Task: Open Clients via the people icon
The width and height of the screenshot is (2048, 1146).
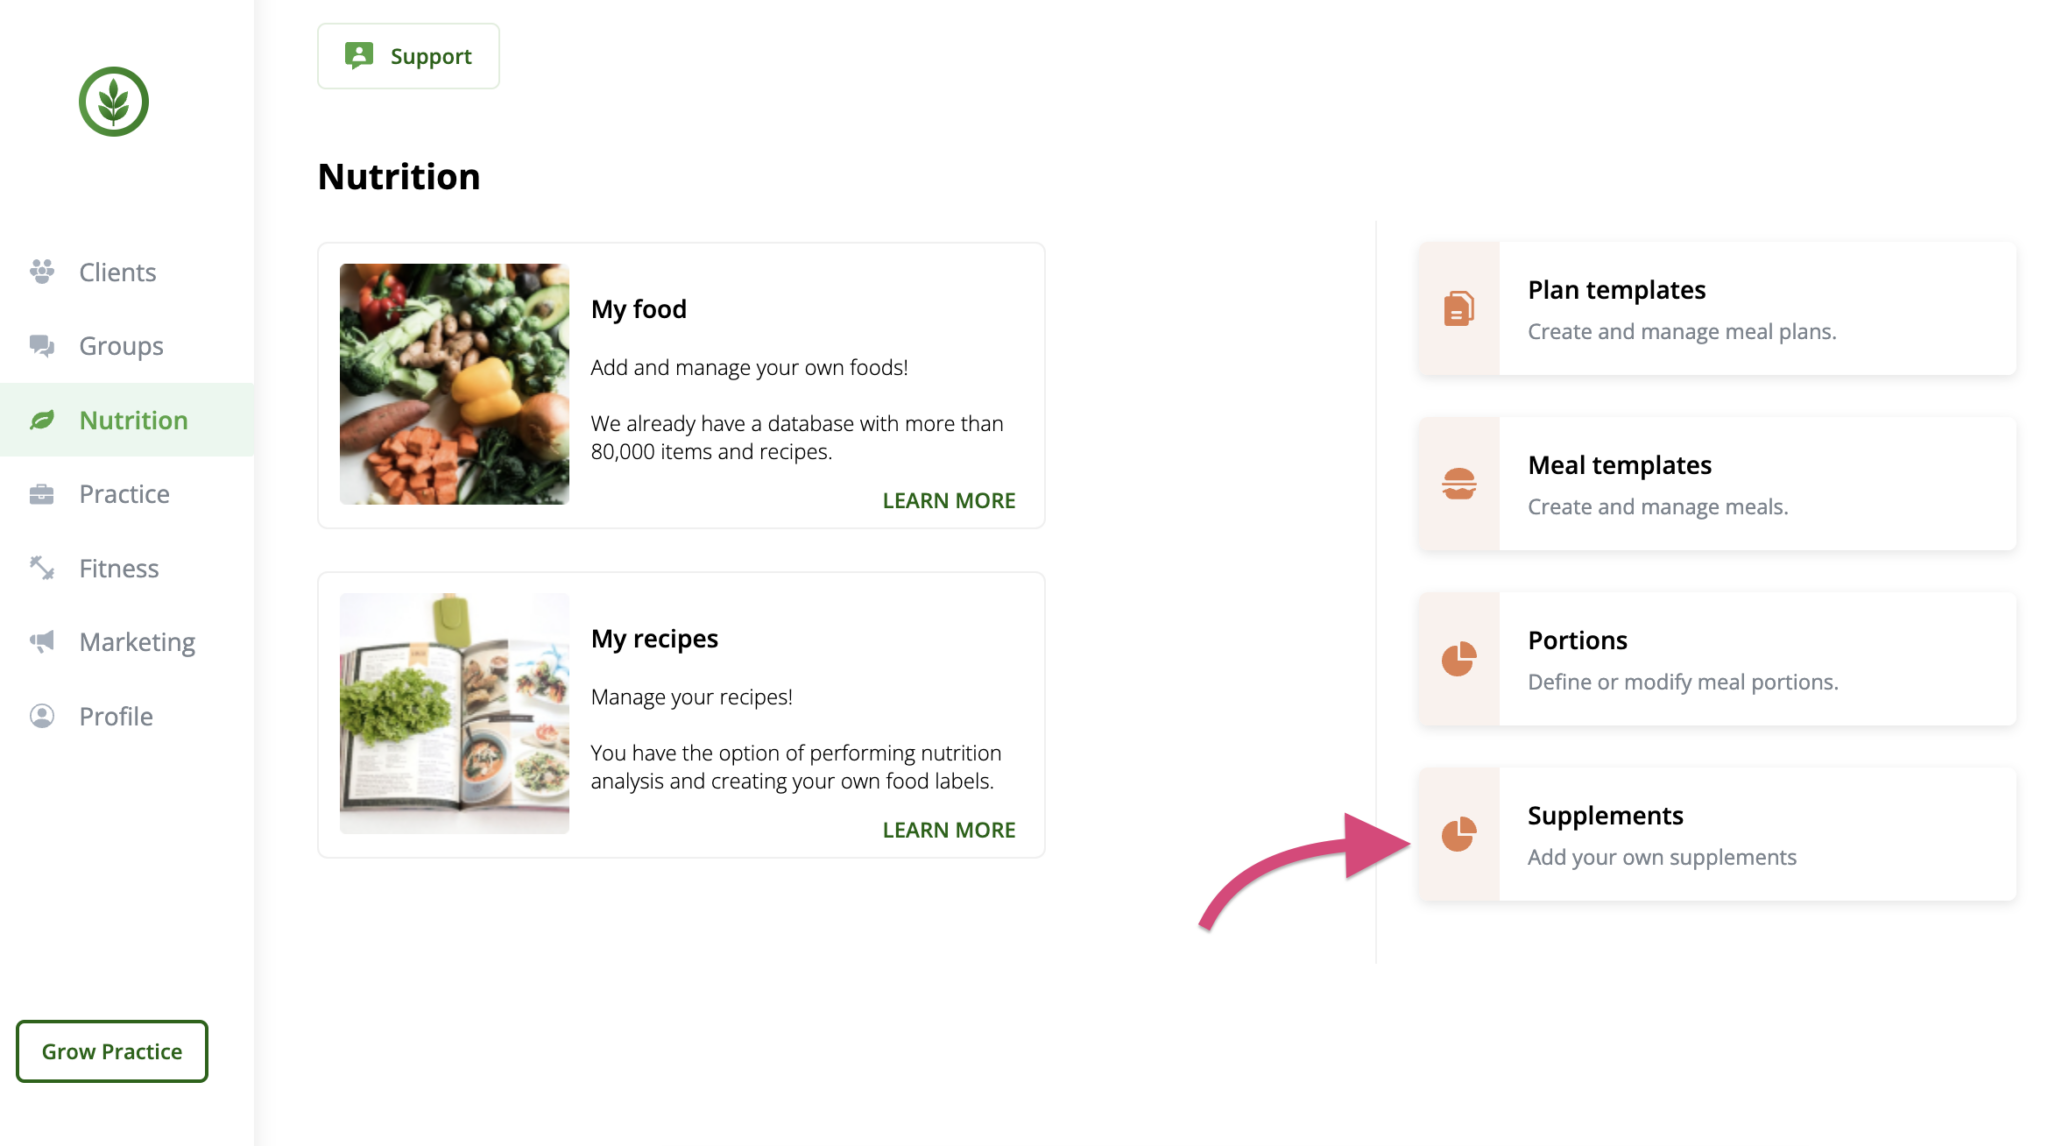Action: (42, 272)
